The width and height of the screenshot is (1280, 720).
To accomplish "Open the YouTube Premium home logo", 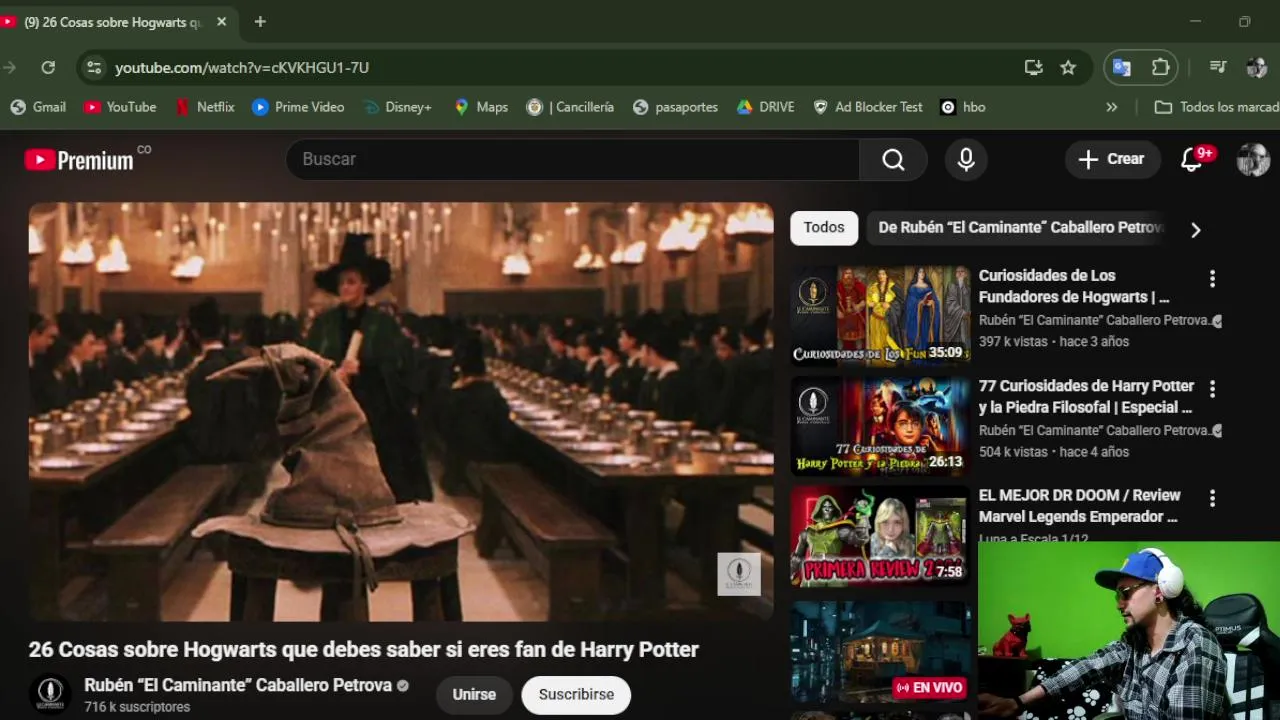I will 80,160.
